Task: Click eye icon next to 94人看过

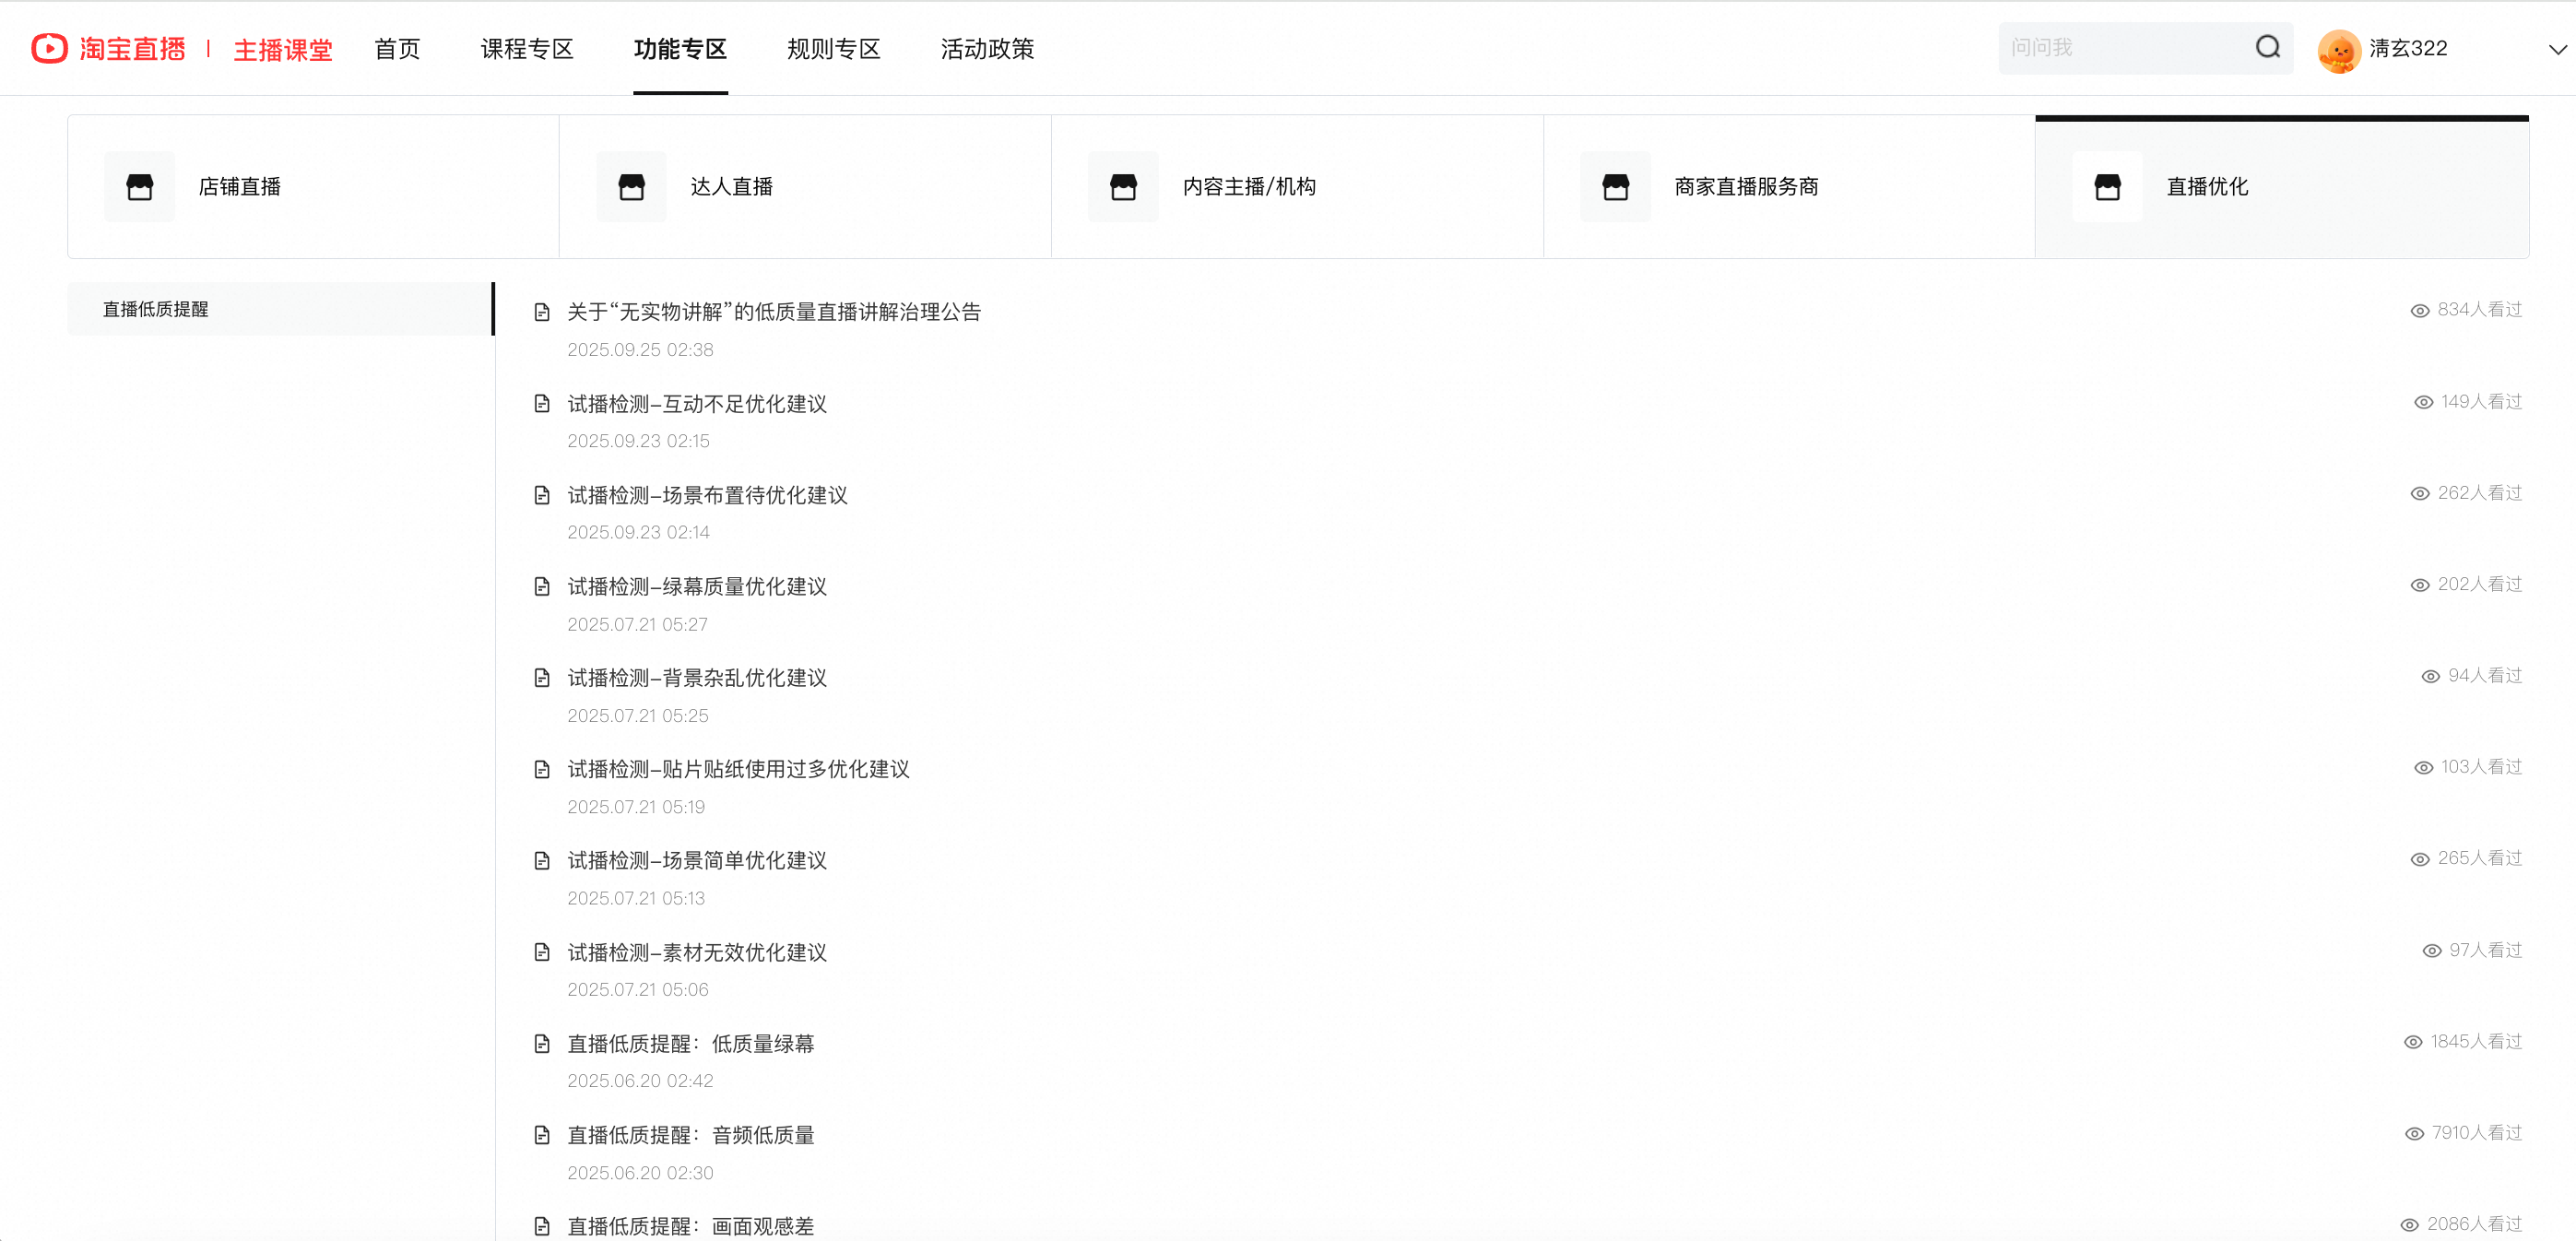Action: click(2431, 677)
